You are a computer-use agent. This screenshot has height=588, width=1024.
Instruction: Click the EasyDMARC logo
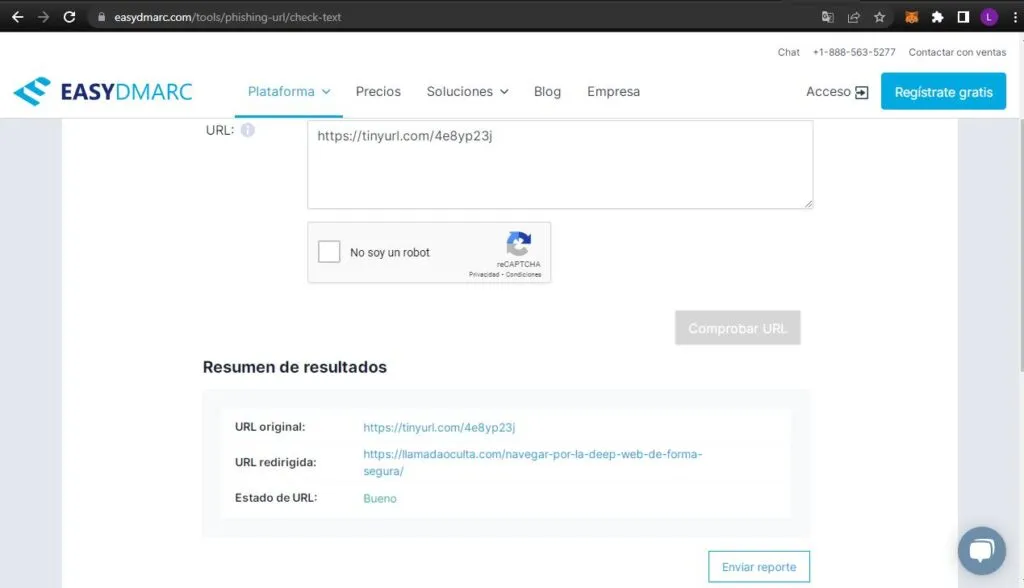point(102,91)
